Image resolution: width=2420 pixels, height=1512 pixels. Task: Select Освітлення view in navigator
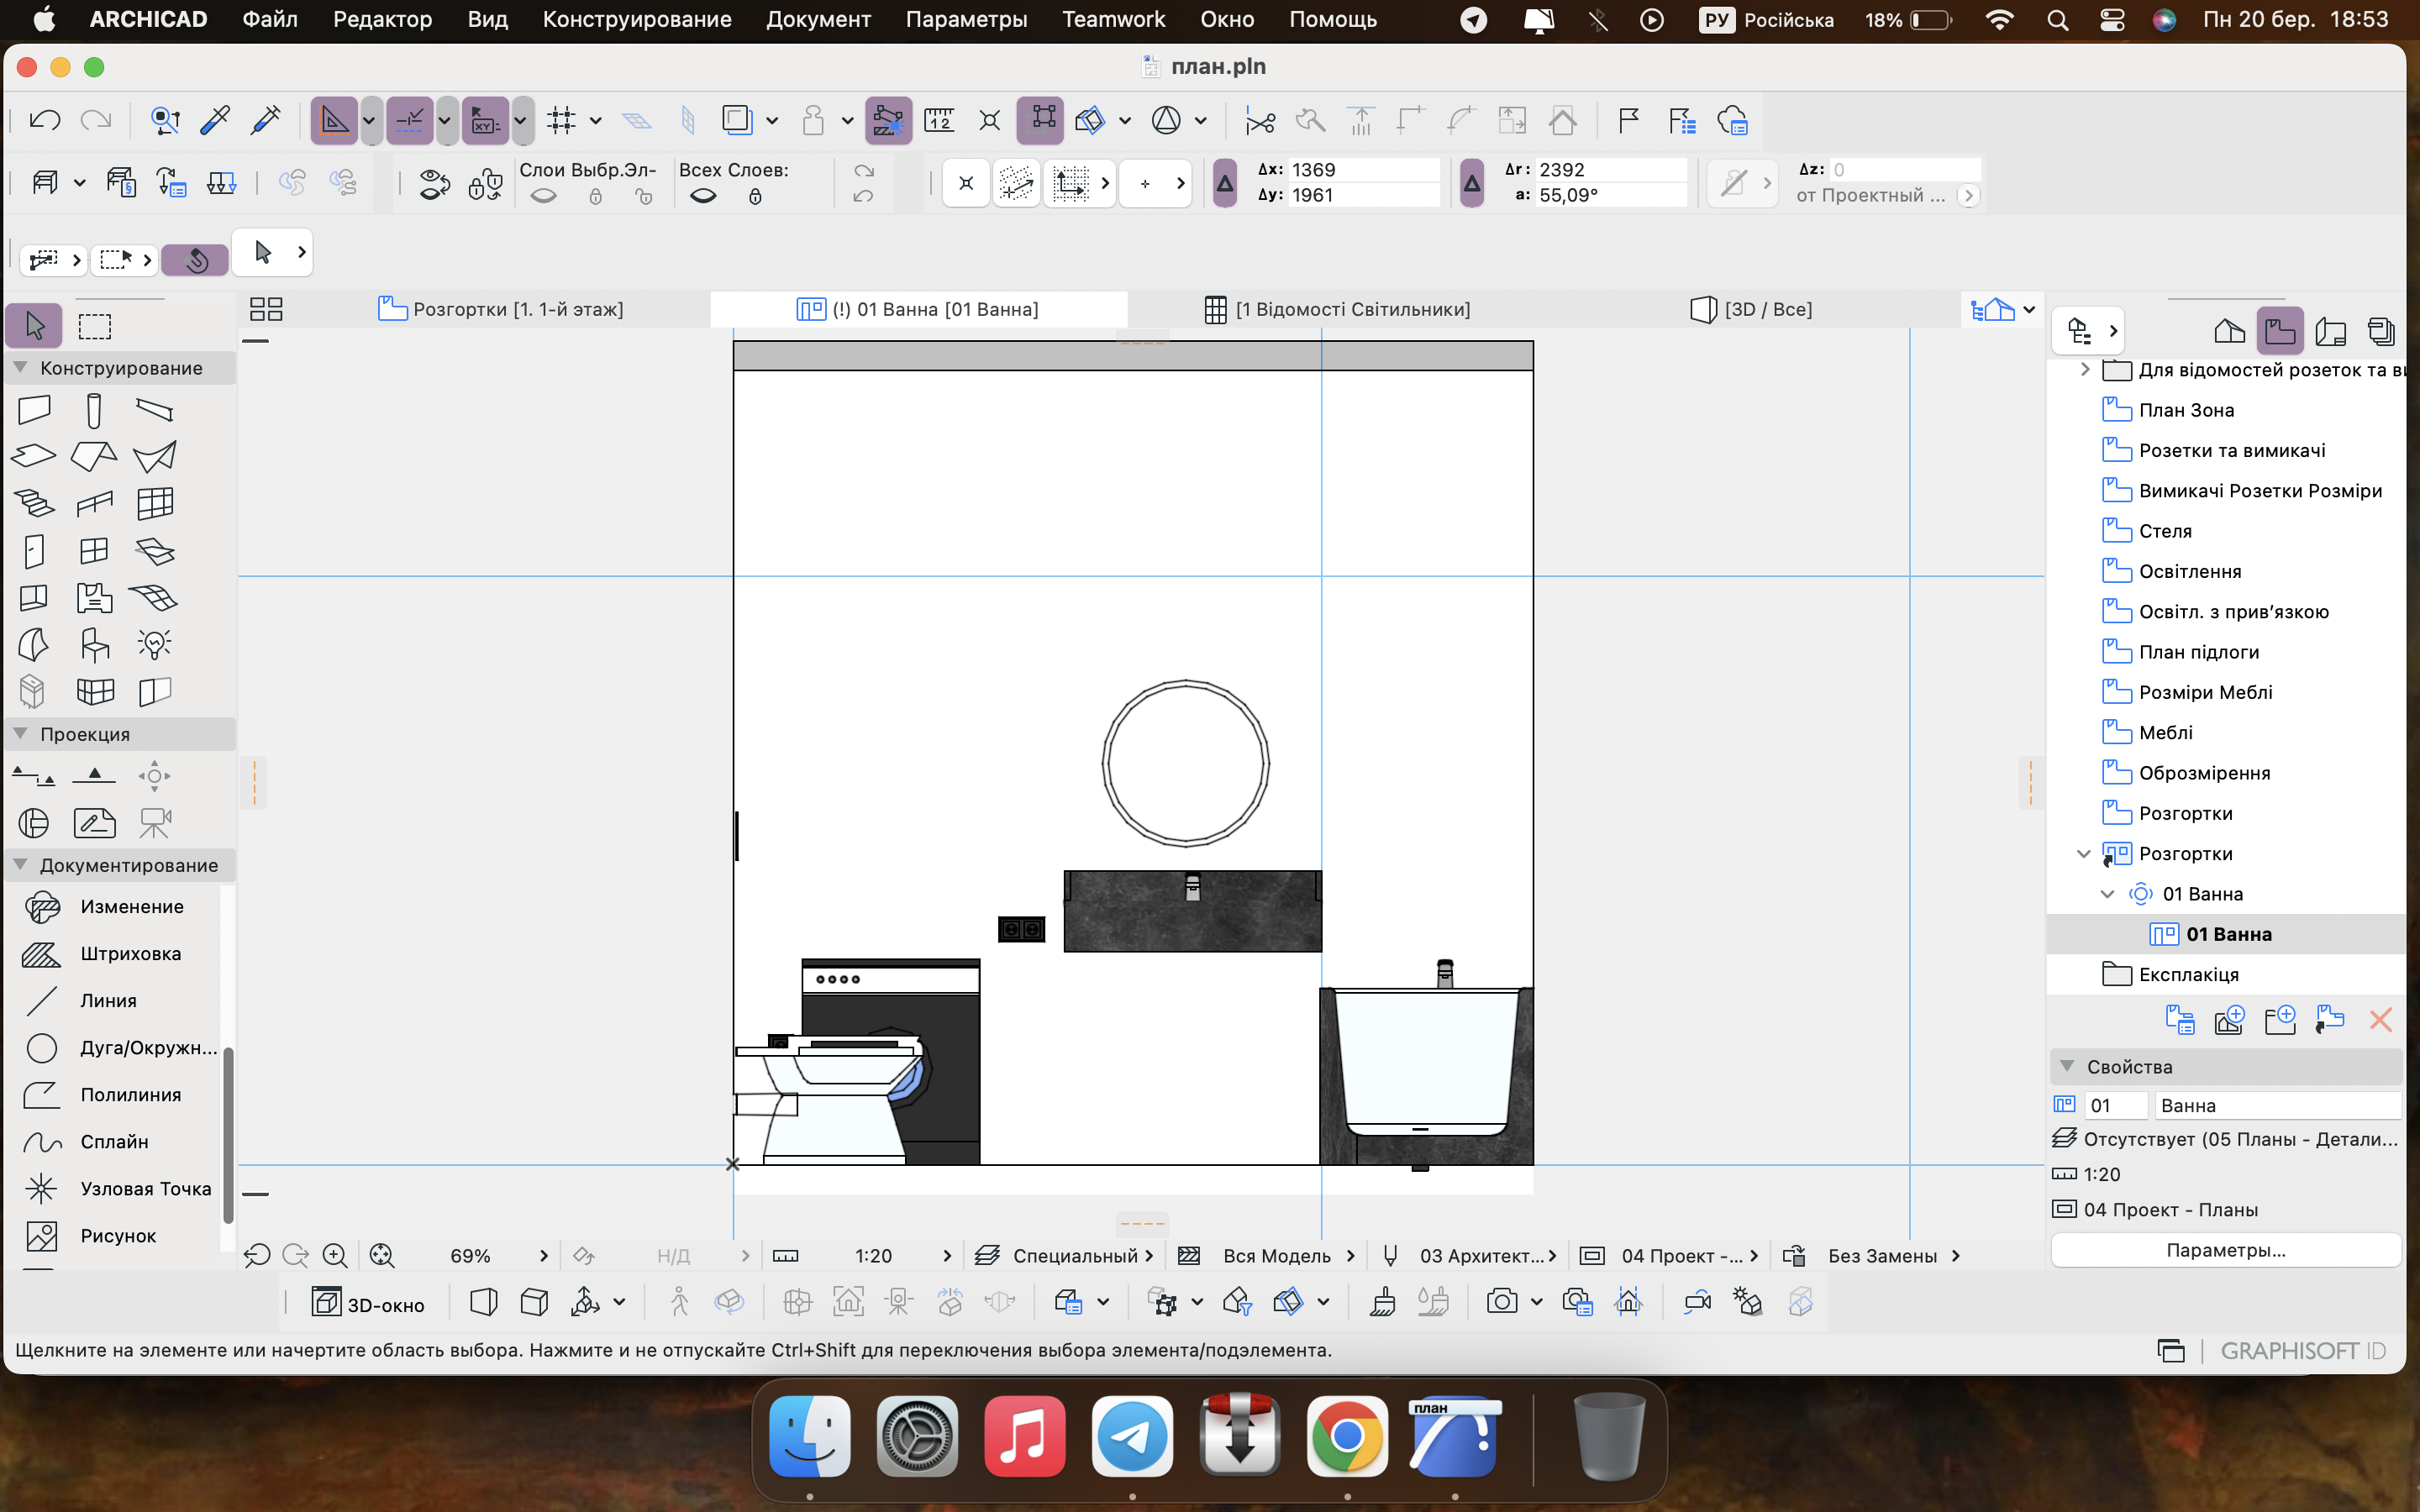[x=2189, y=571]
